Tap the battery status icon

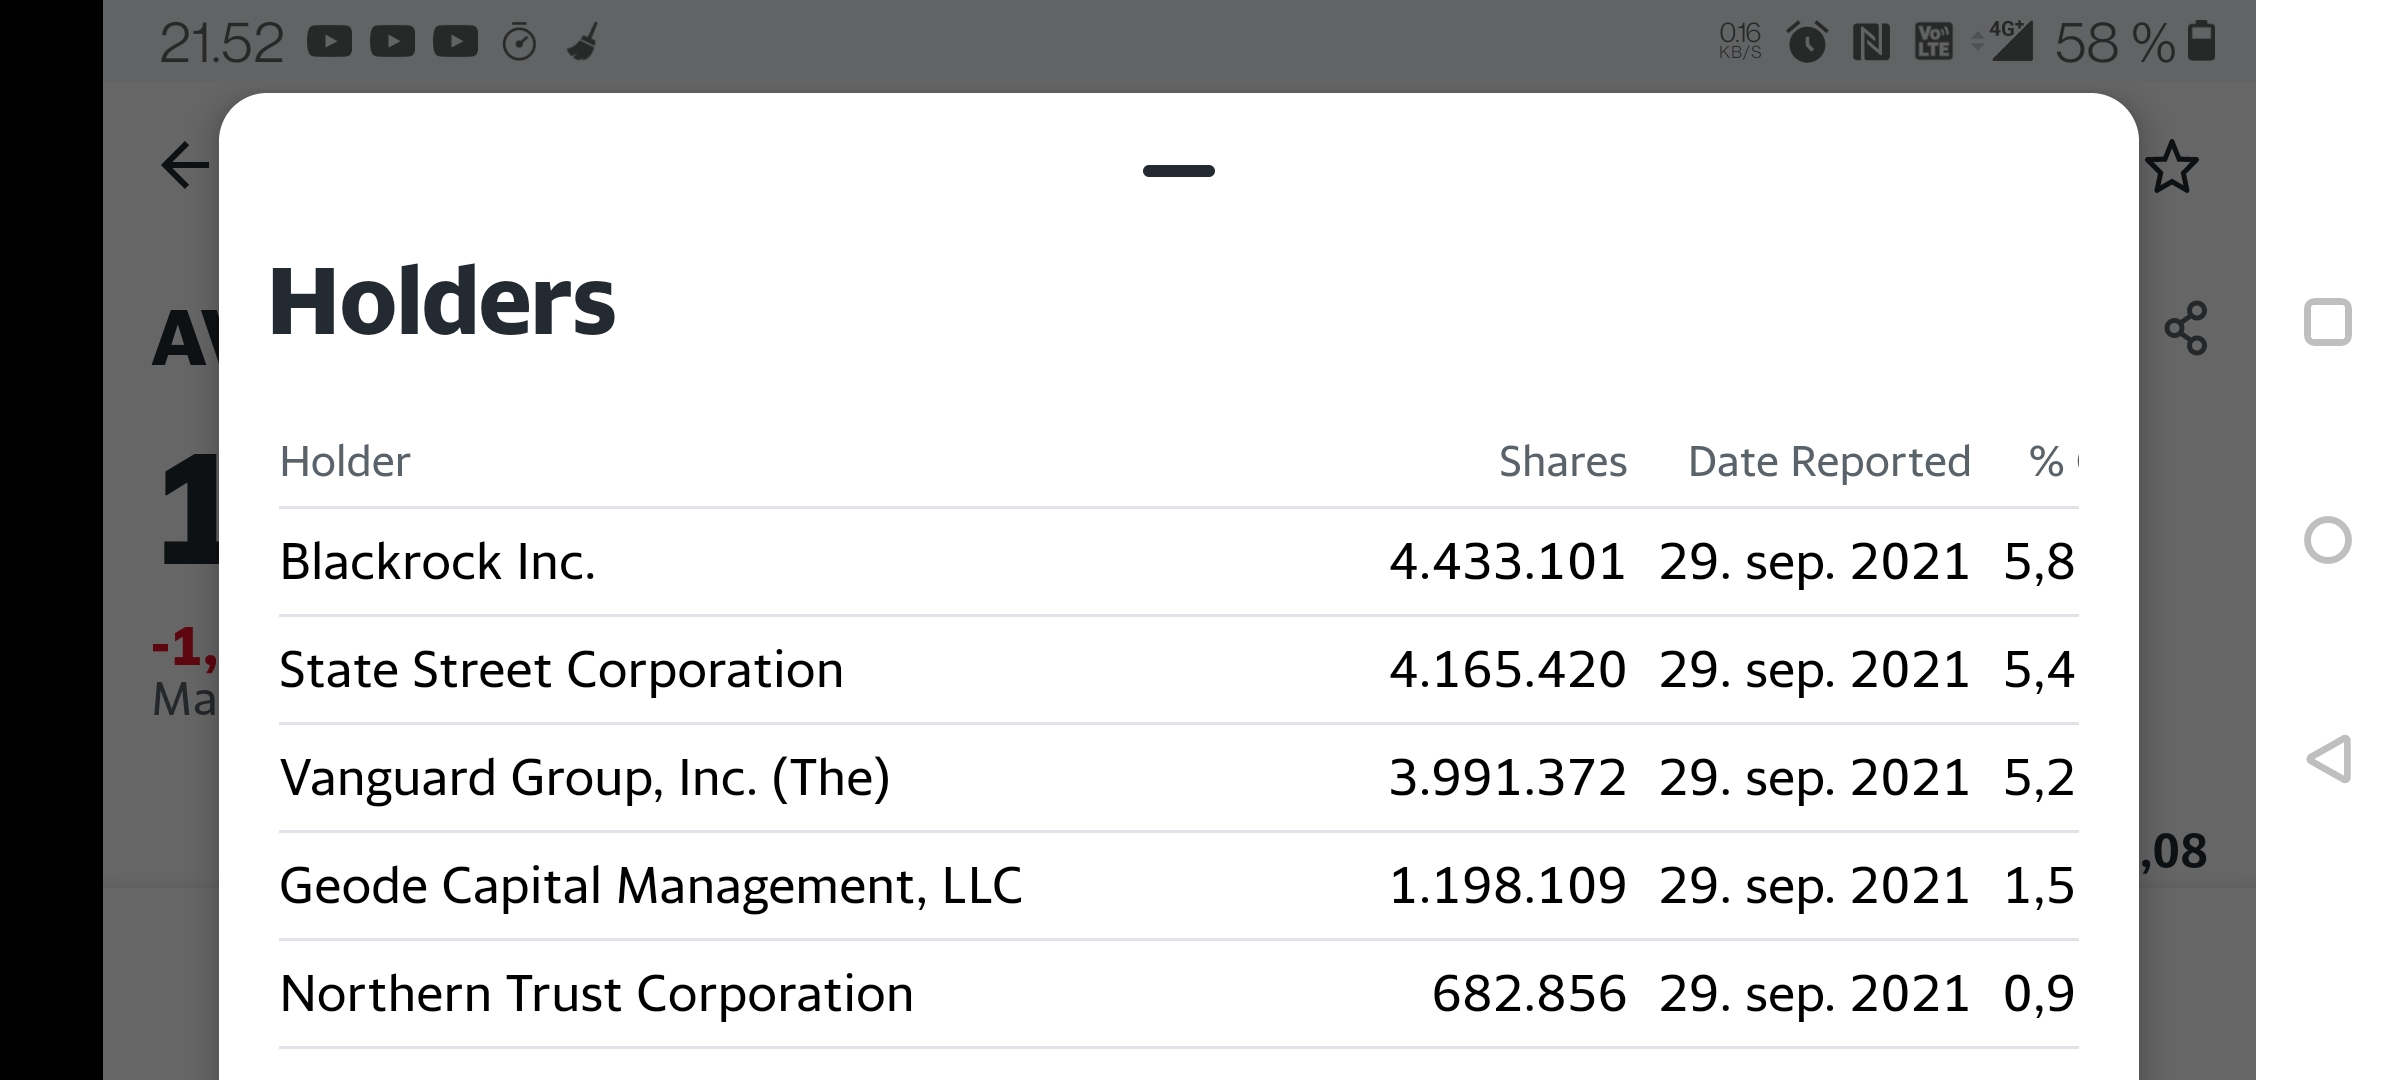pos(2201,42)
